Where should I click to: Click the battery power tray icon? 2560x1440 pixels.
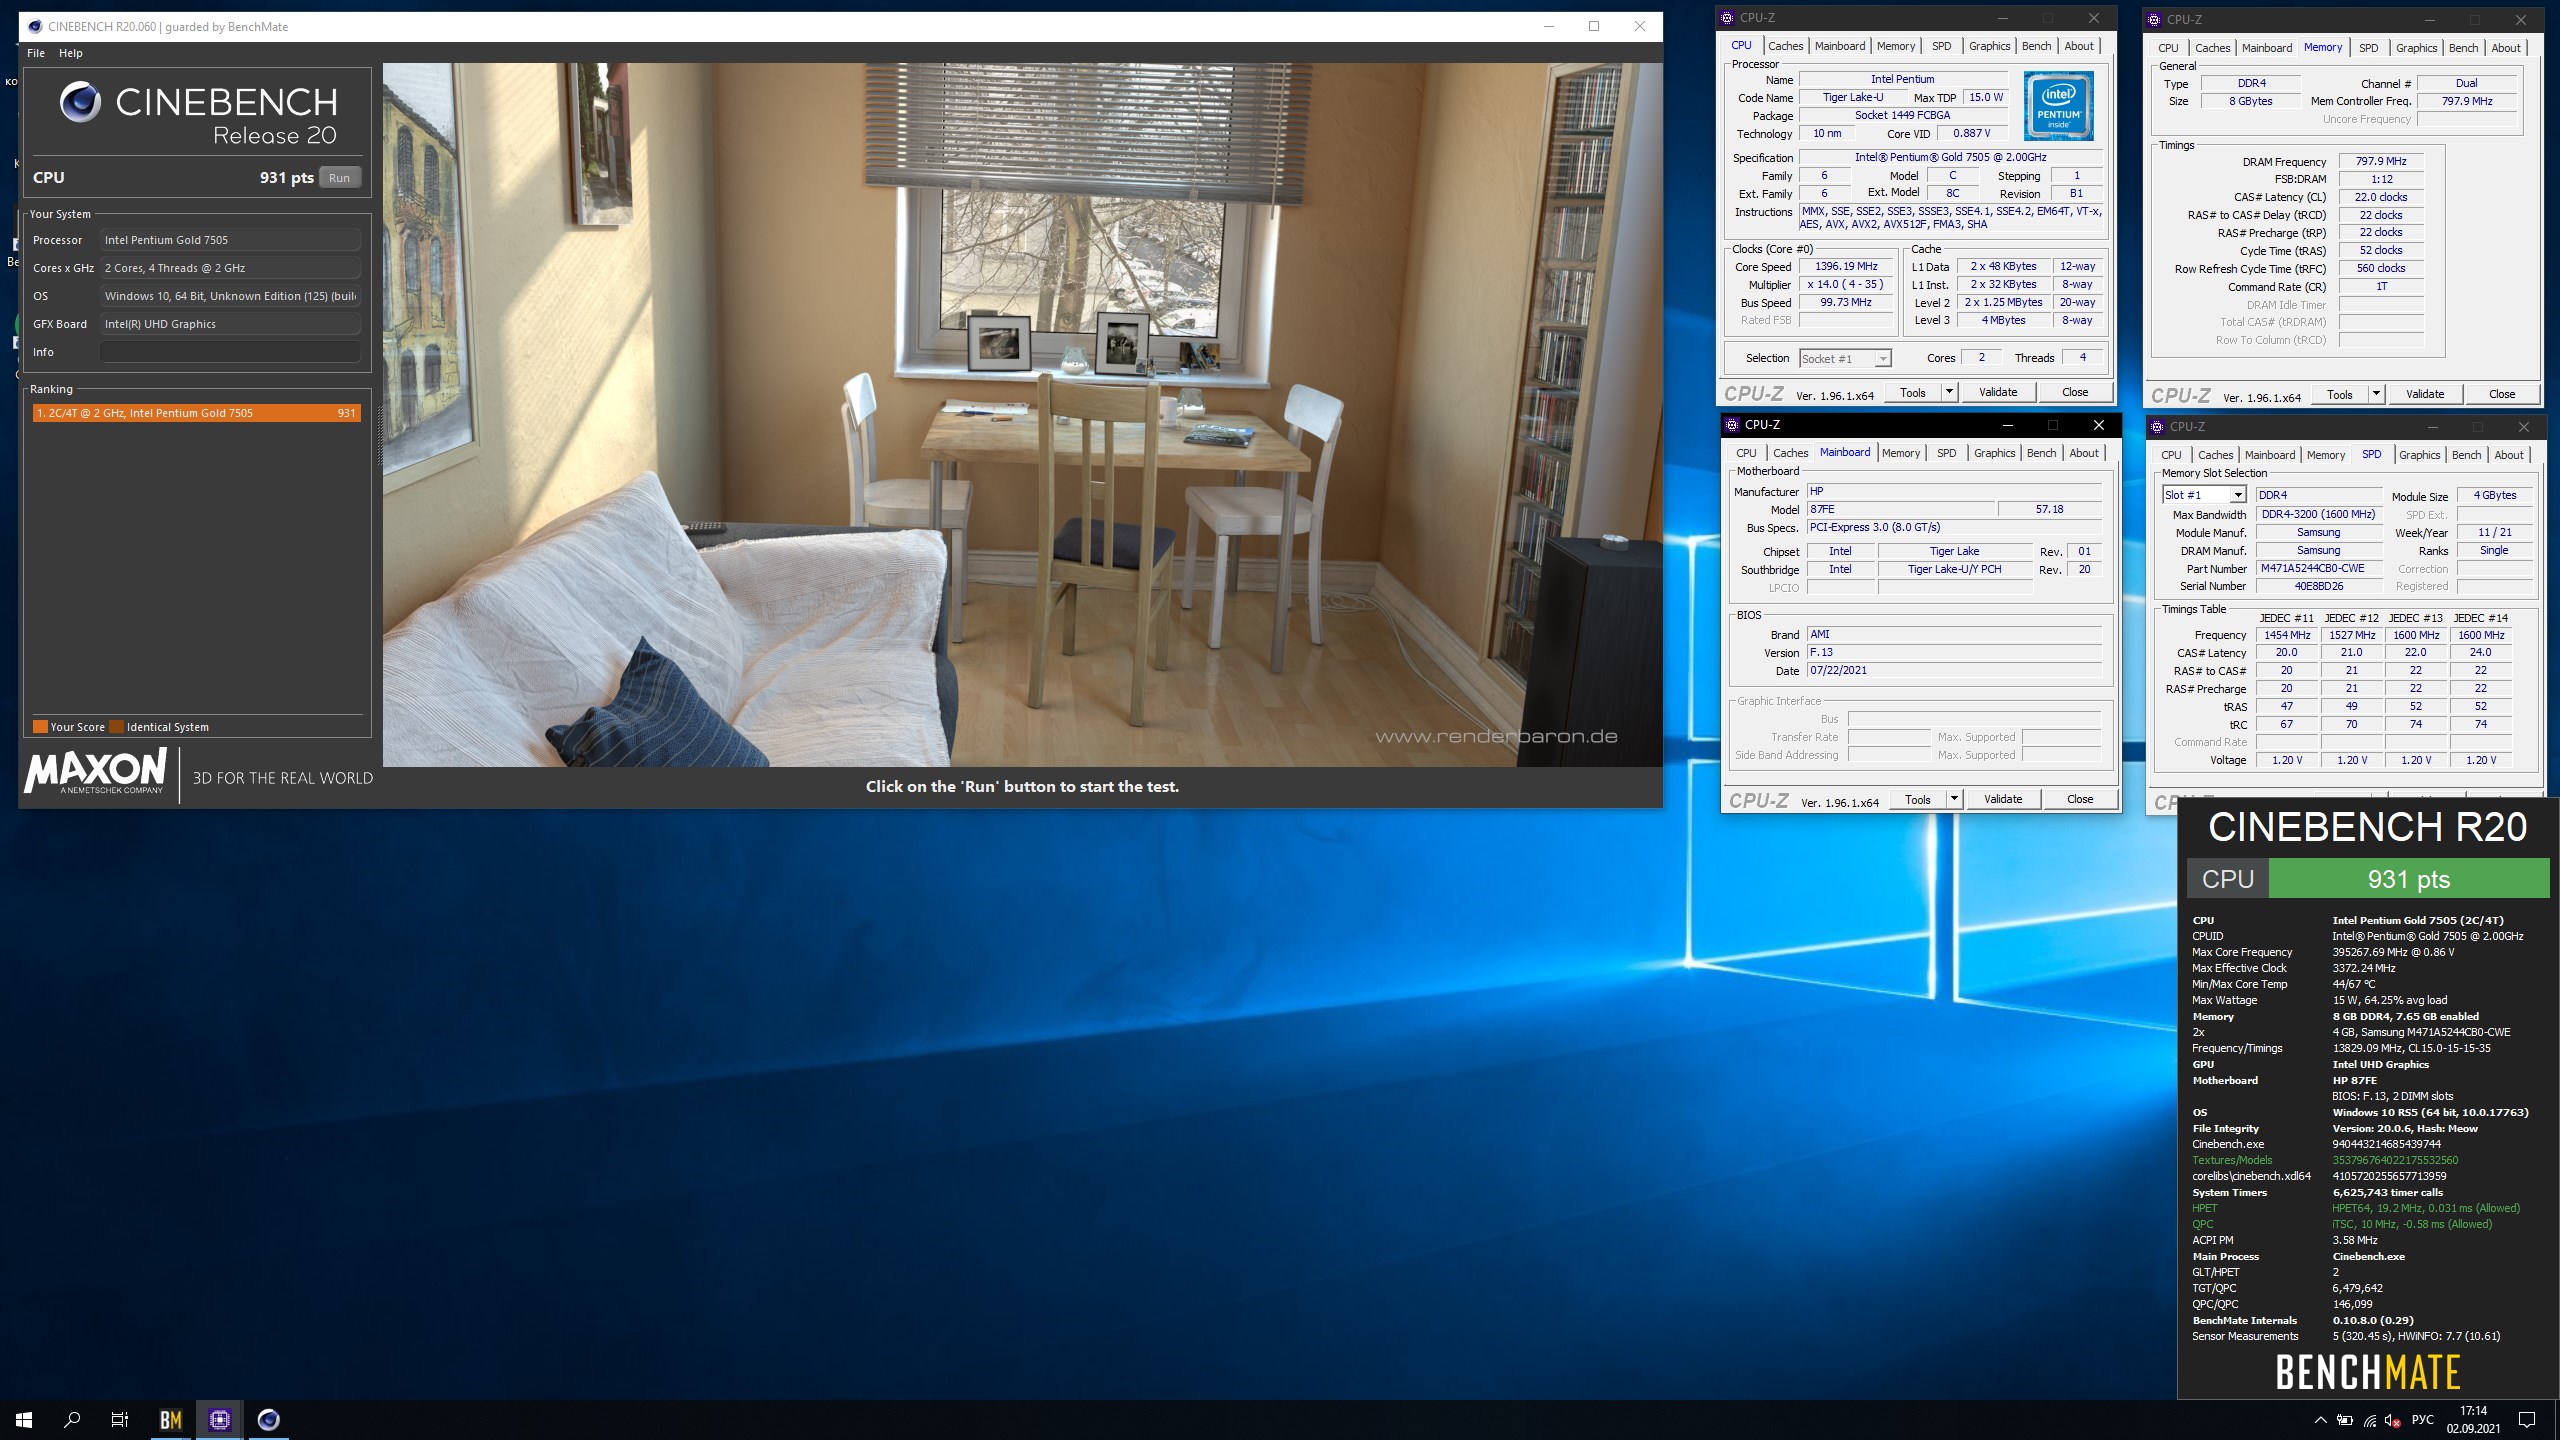tap(2345, 1420)
